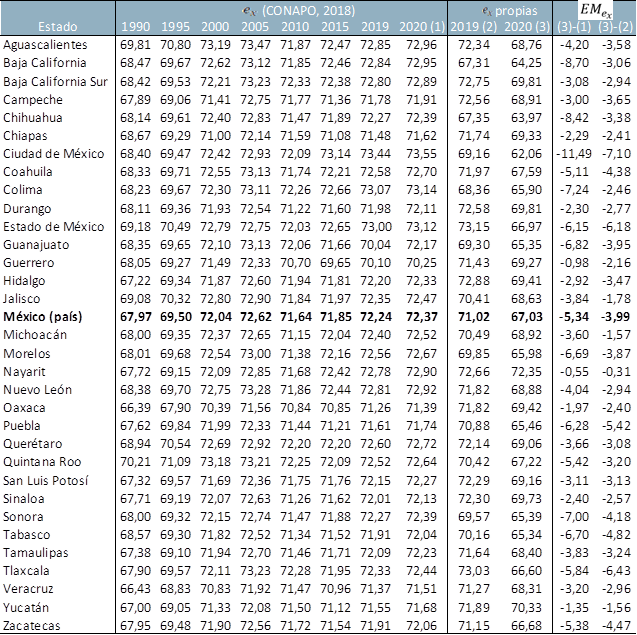Screen dimensions: 637x635
Task: Select the (3)-(2) column header
Action: 615,26
